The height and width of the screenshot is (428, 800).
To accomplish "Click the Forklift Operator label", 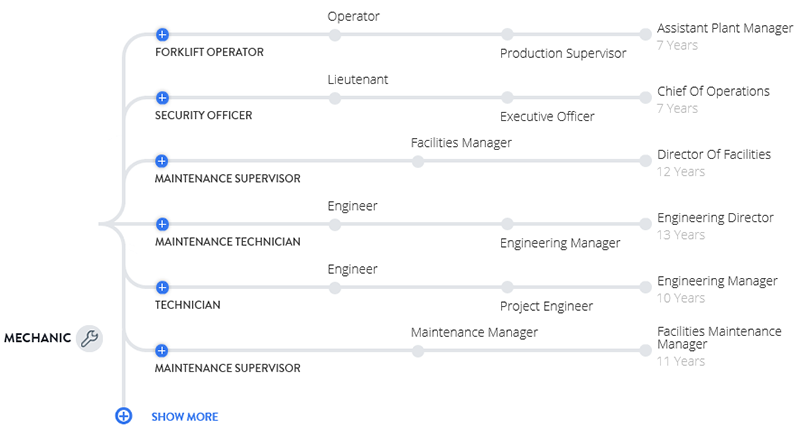I will (209, 52).
